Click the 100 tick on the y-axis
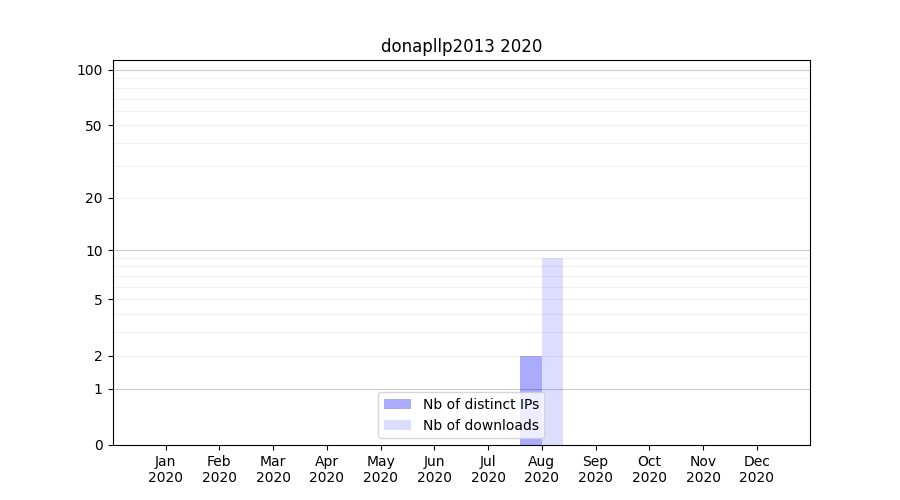 click(91, 70)
